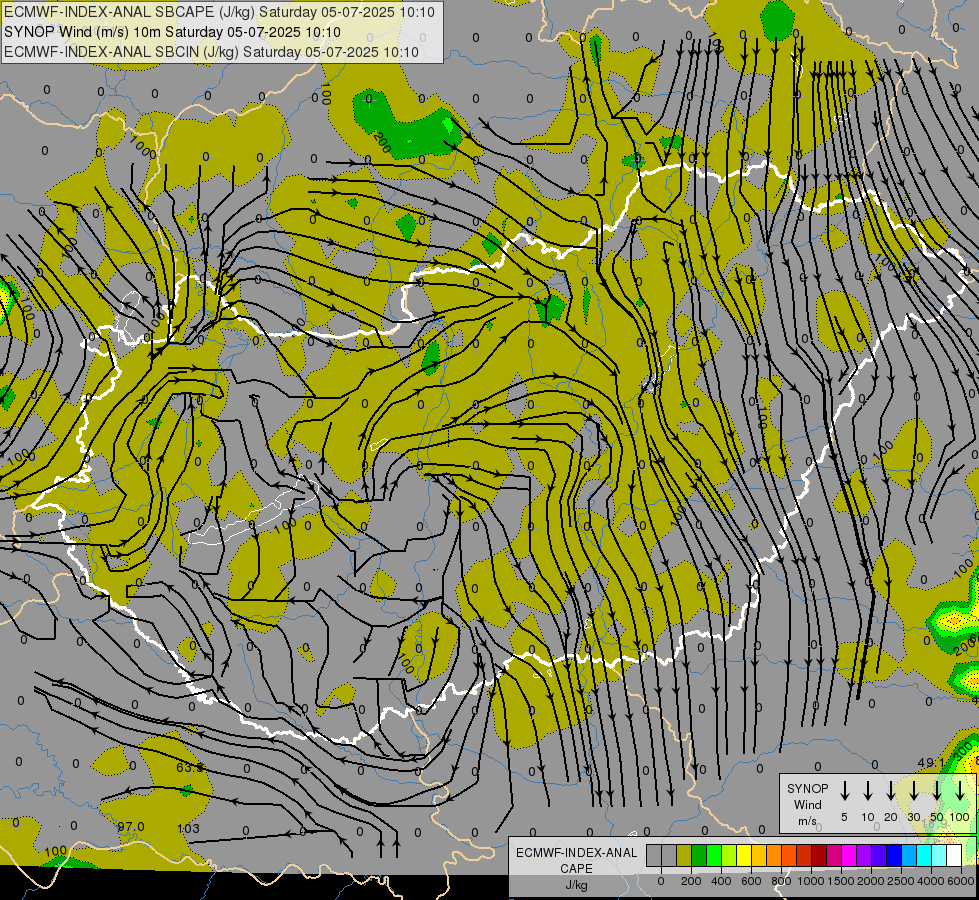Image resolution: width=979 pixels, height=900 pixels.
Task: Click the 'ECMWF-INDEX-ANAL CAPE' legend label
Action: click(x=576, y=860)
